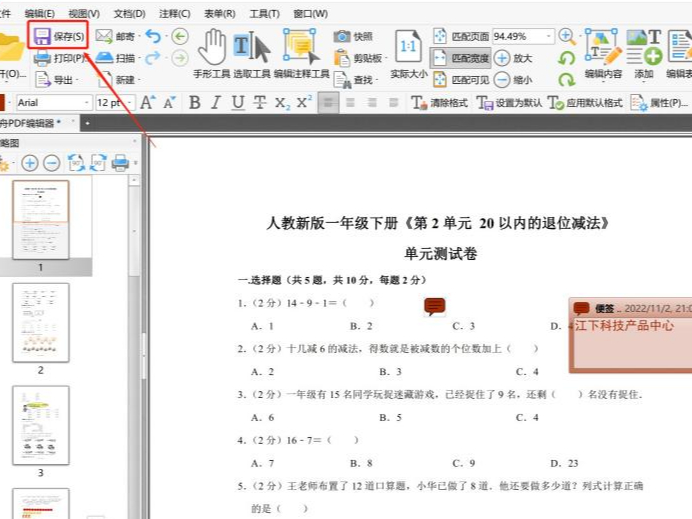Click the Find (查找) icon
692x519 pixels.
[342, 80]
